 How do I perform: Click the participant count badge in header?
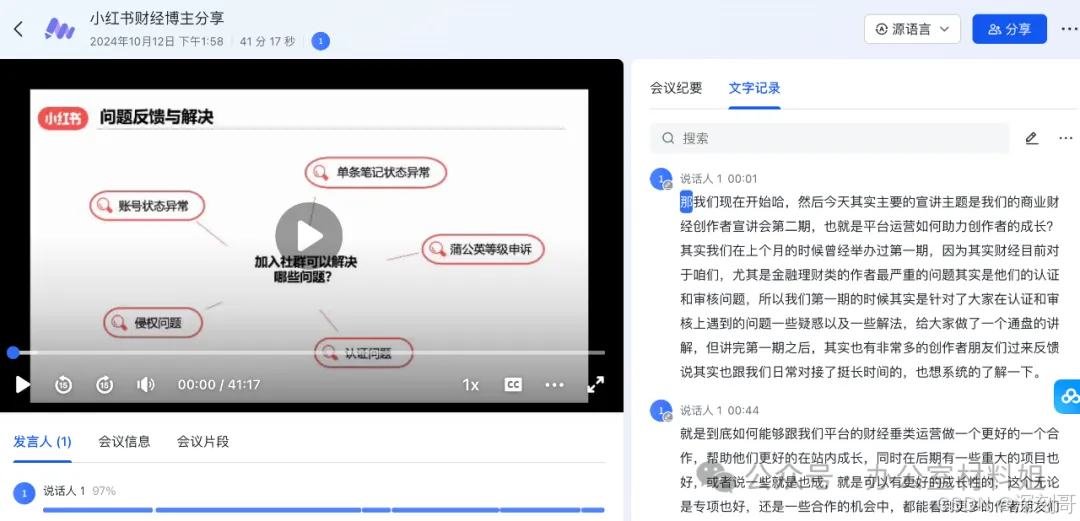320,41
